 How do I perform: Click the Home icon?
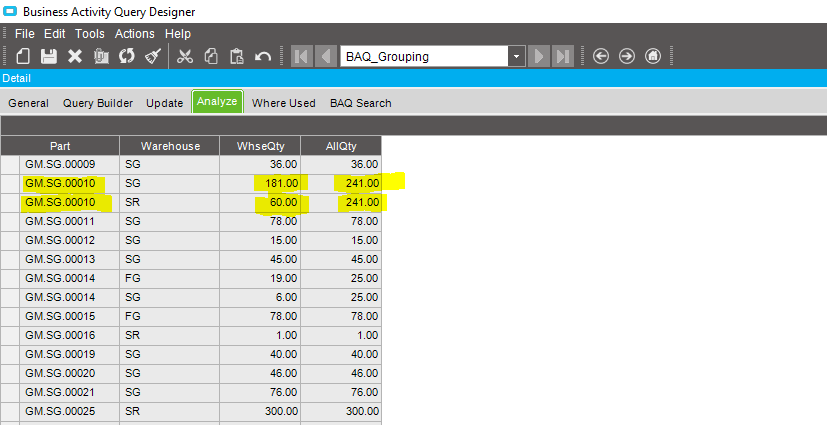click(x=653, y=56)
